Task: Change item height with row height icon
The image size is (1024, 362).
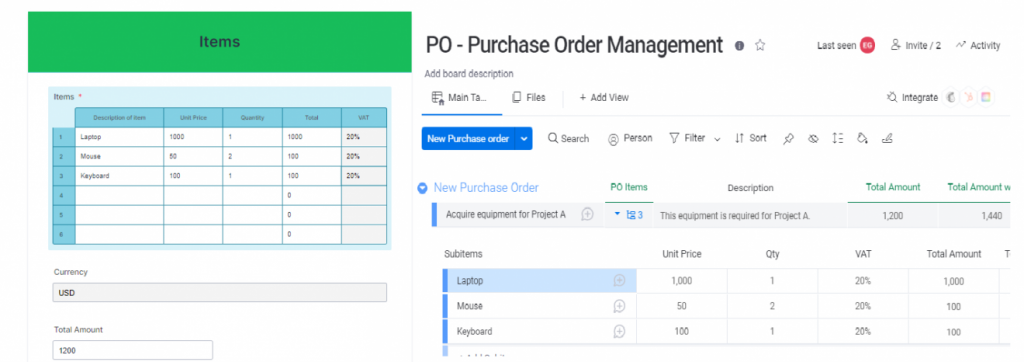Action: click(x=837, y=139)
